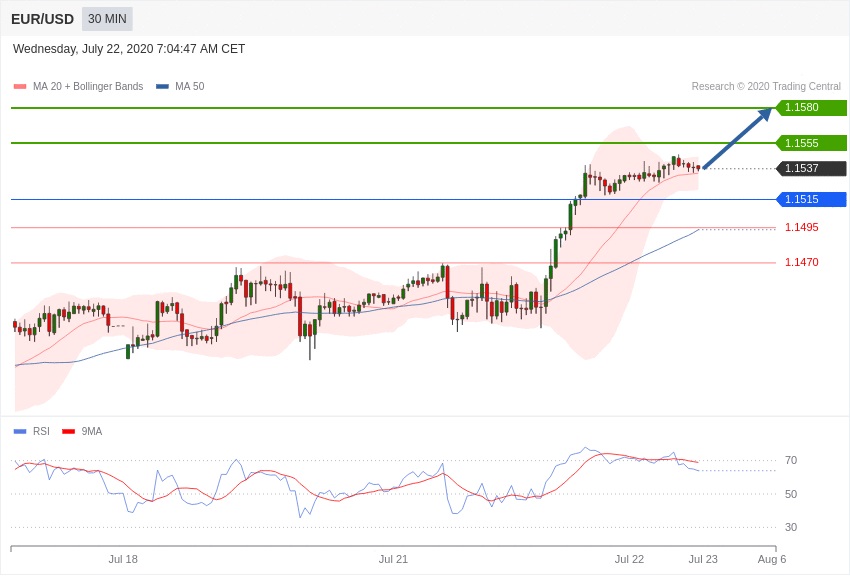Click the 1.1495 red support label
The image size is (850, 576).
801,227
